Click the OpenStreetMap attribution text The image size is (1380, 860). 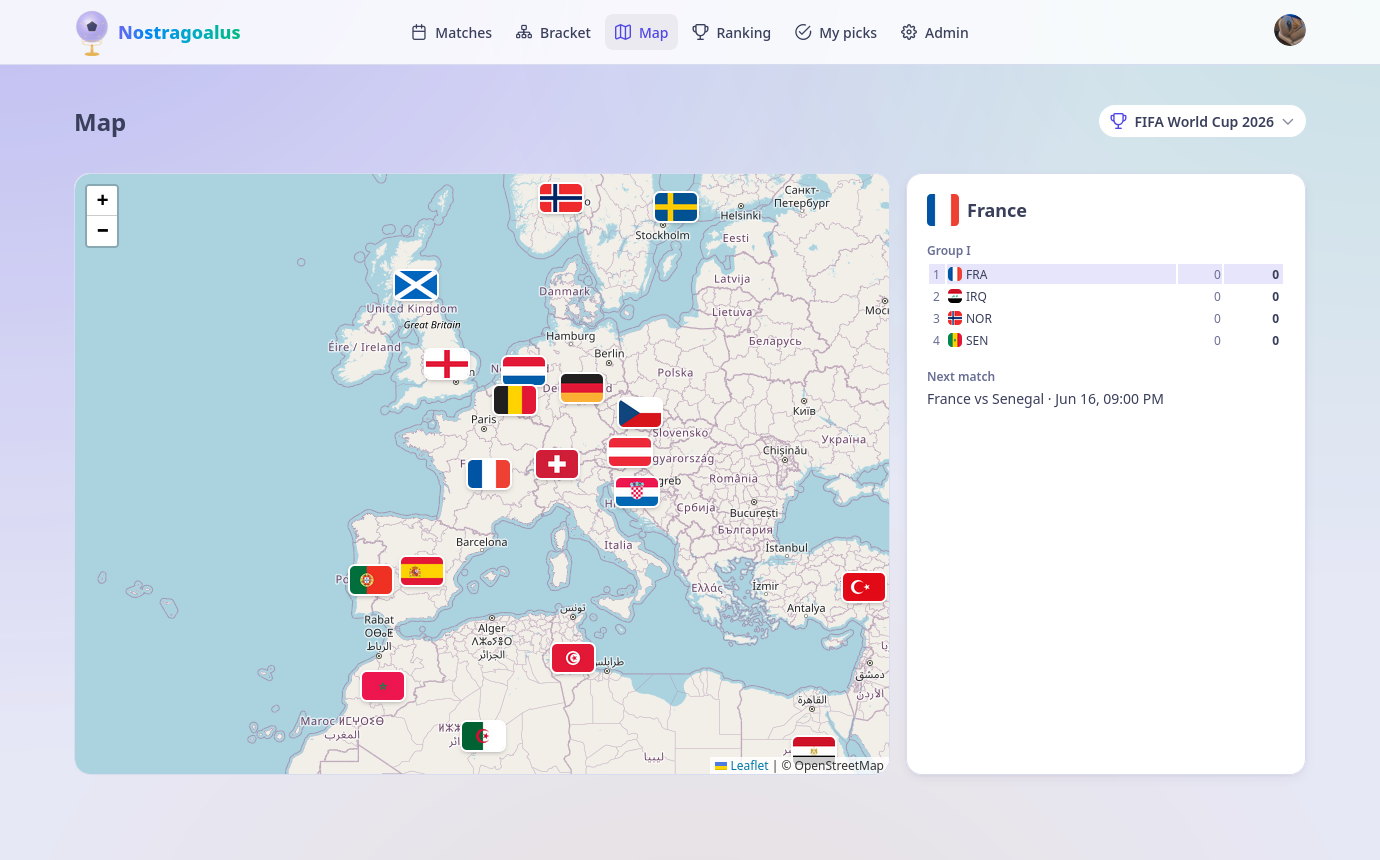[833, 765]
